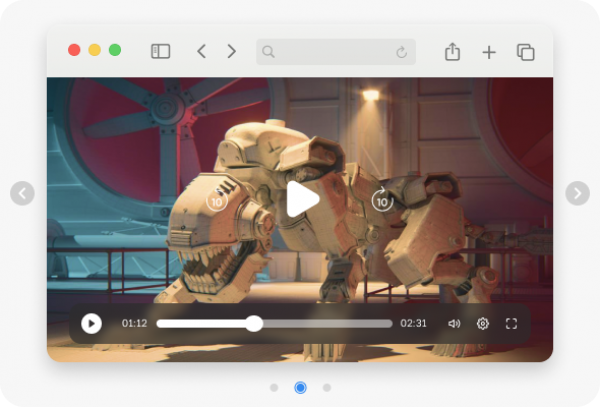Image resolution: width=600 pixels, height=407 pixels.
Task: Open the video settings gear
Action: 483,323
